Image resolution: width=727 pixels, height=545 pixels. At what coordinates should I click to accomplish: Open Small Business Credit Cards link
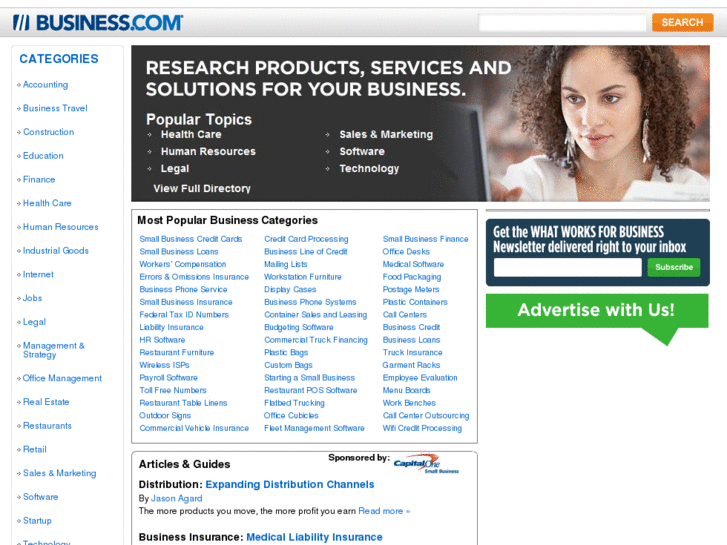[x=191, y=239]
